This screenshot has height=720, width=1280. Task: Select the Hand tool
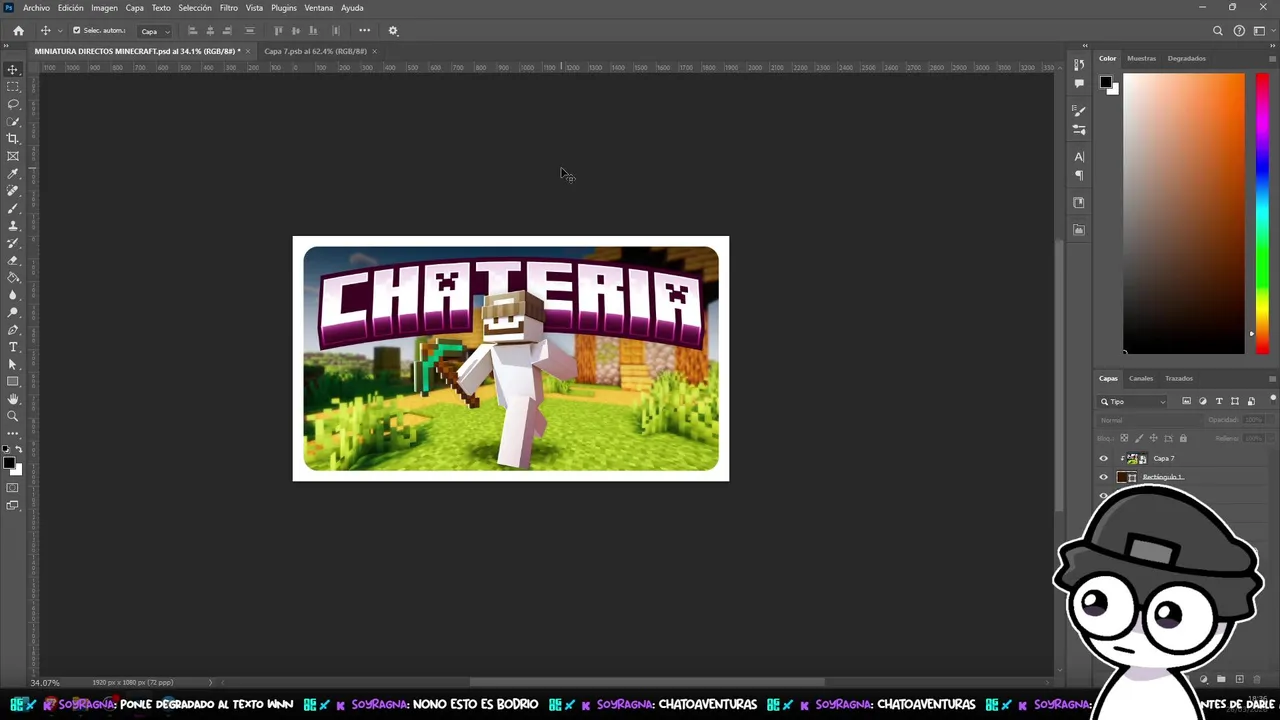[x=13, y=399]
